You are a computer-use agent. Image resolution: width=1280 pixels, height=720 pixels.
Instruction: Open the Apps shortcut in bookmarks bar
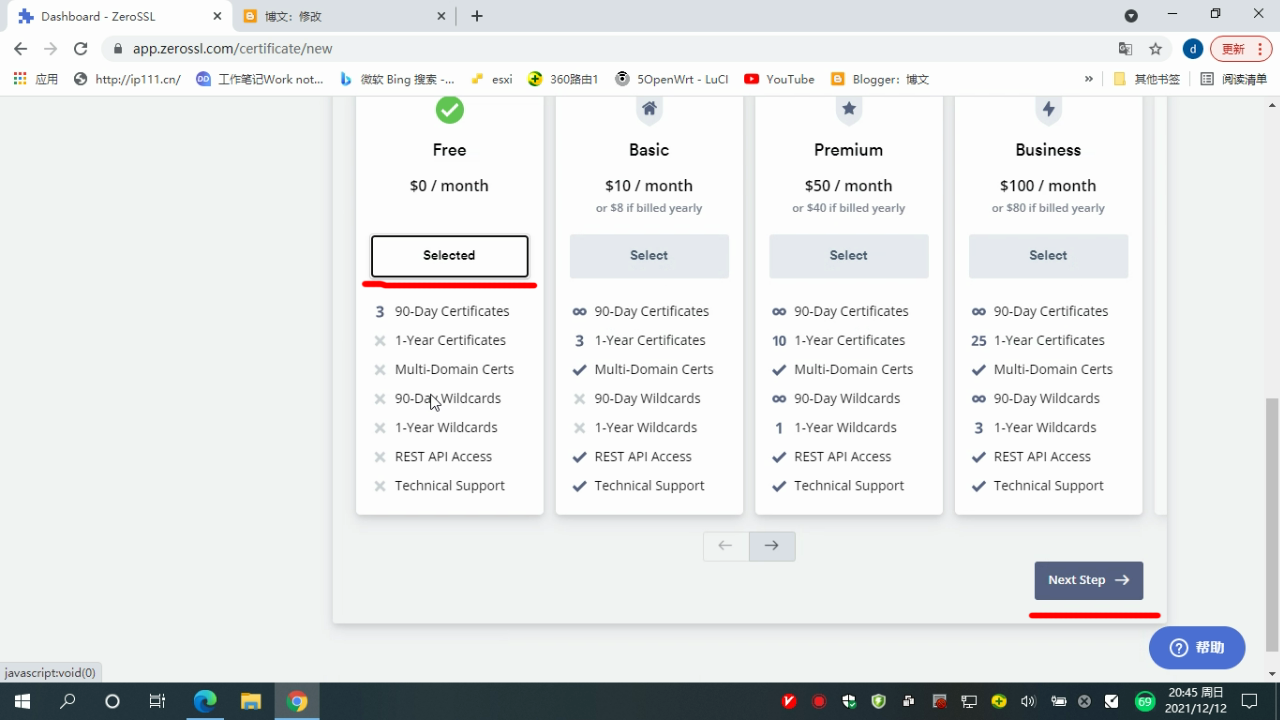coord(36,79)
